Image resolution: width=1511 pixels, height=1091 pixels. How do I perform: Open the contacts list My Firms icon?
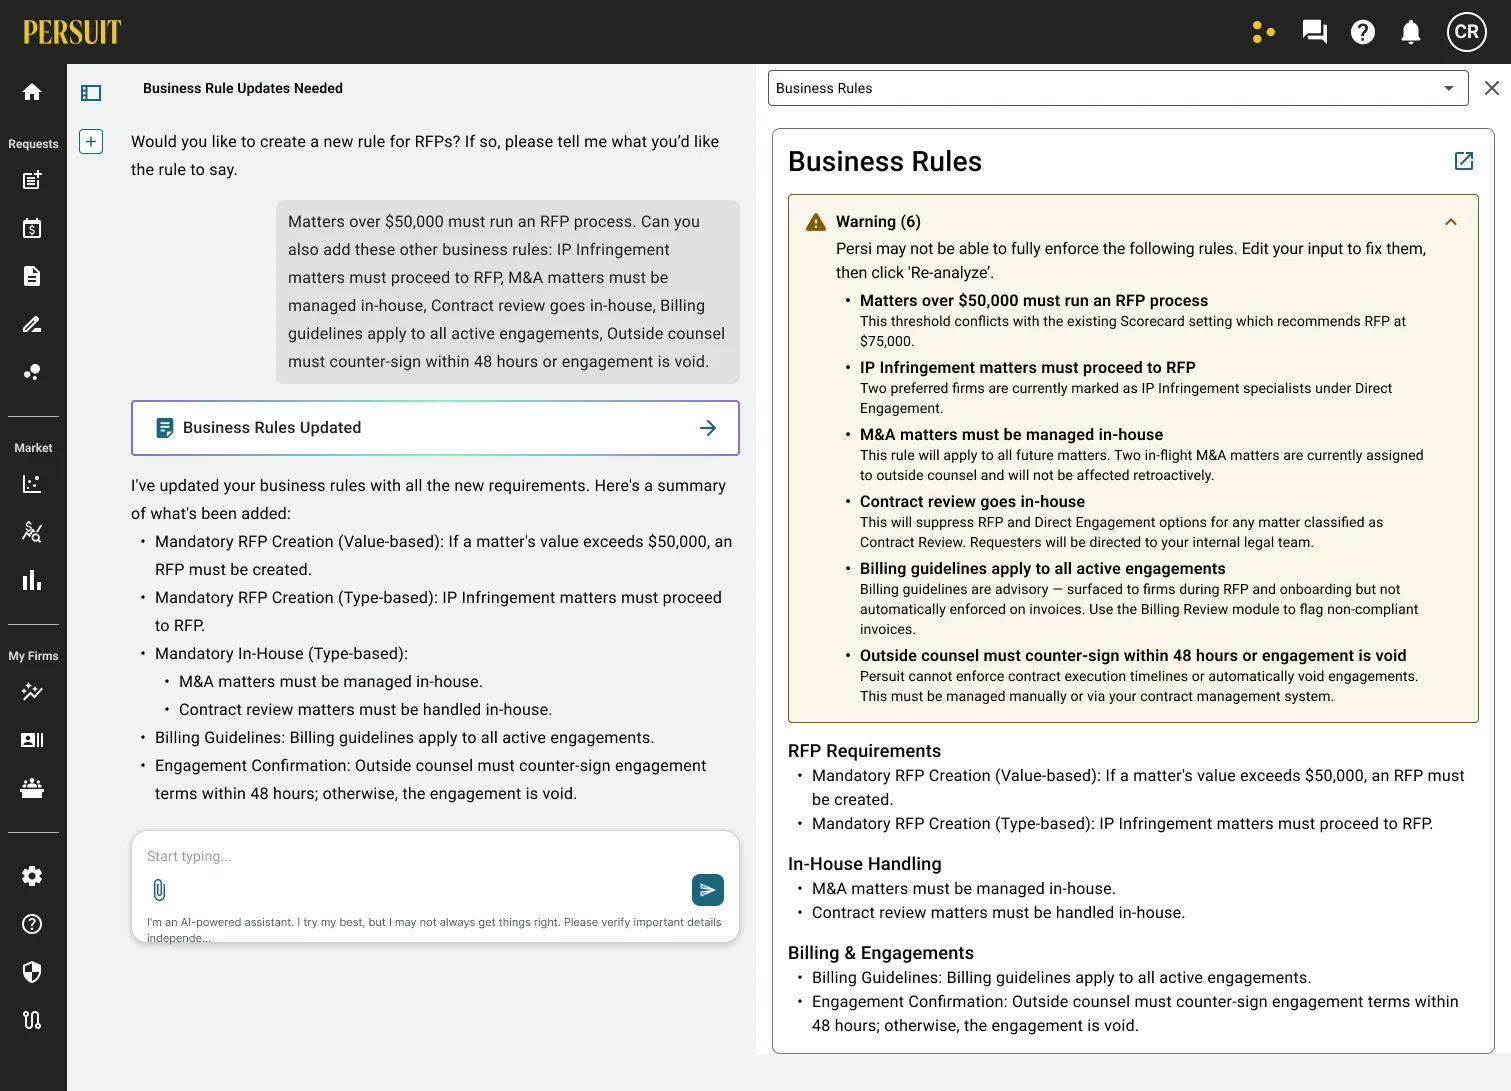pos(32,740)
